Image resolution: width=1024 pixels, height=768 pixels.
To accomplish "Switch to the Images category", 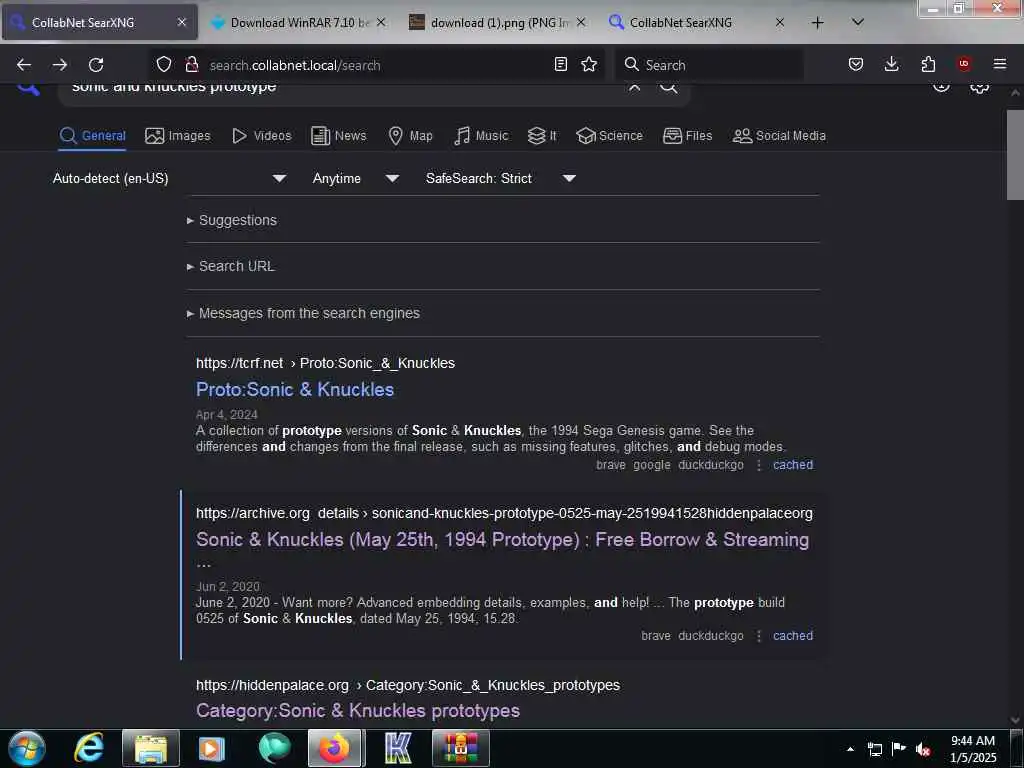I will pyautogui.click(x=178, y=136).
